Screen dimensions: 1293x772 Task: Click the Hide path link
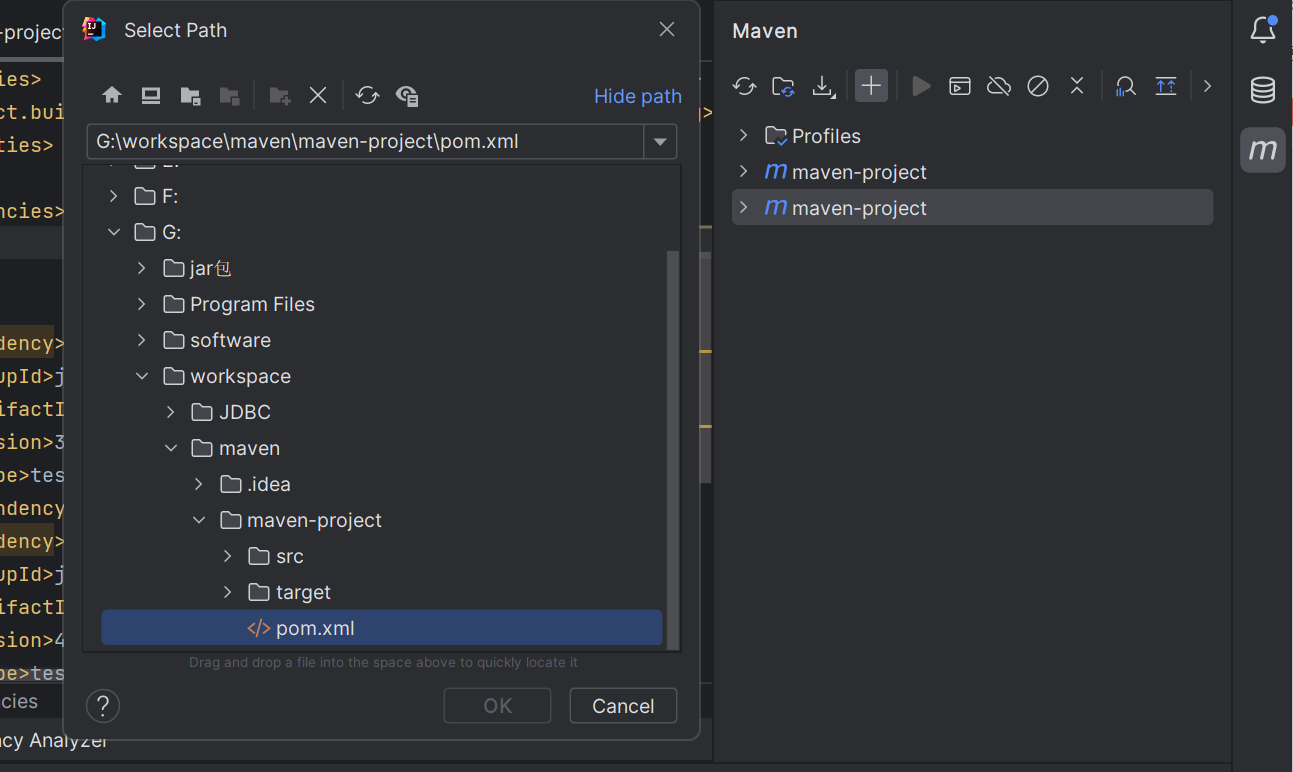click(x=637, y=96)
